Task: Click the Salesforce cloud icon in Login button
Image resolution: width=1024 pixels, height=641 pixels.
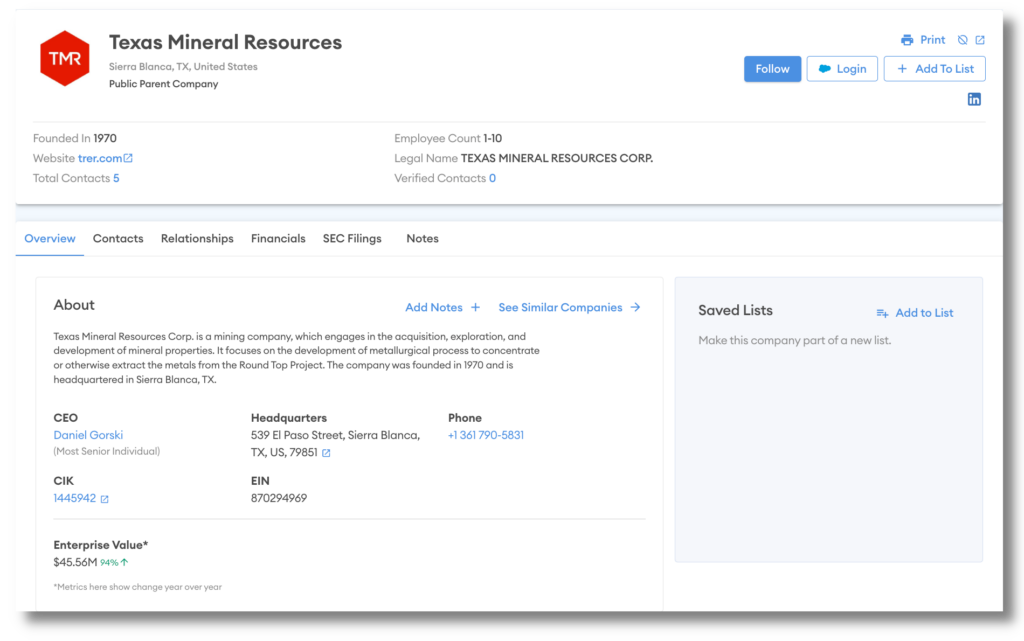Action: tap(825, 69)
